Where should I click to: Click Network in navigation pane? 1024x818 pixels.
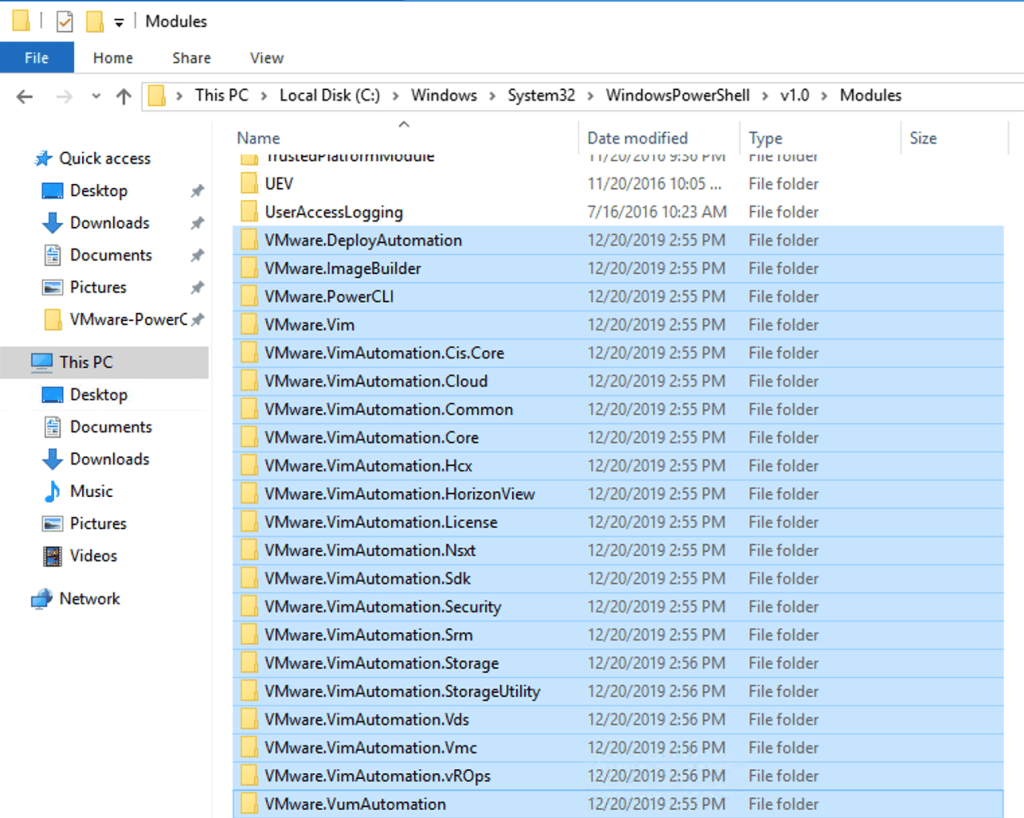pos(89,598)
